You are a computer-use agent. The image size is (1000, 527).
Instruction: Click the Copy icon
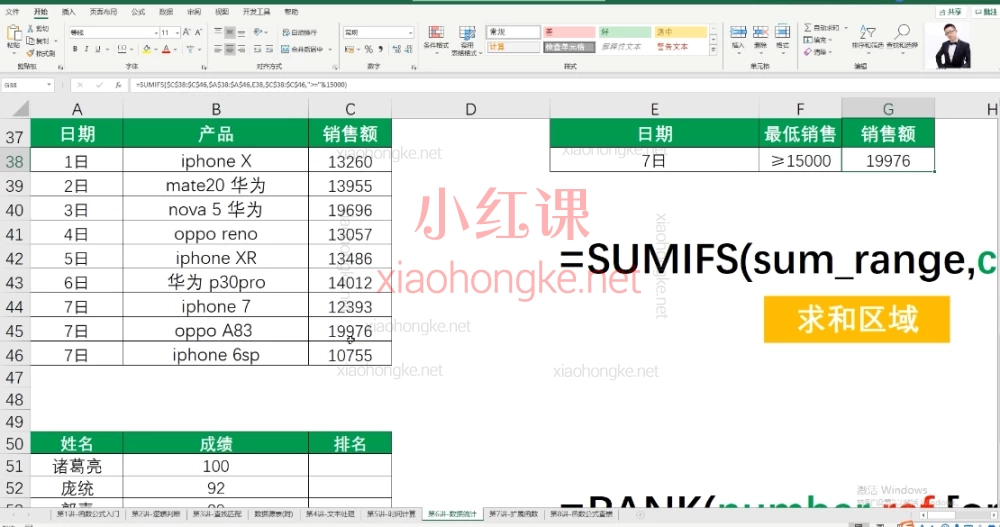[31, 41]
